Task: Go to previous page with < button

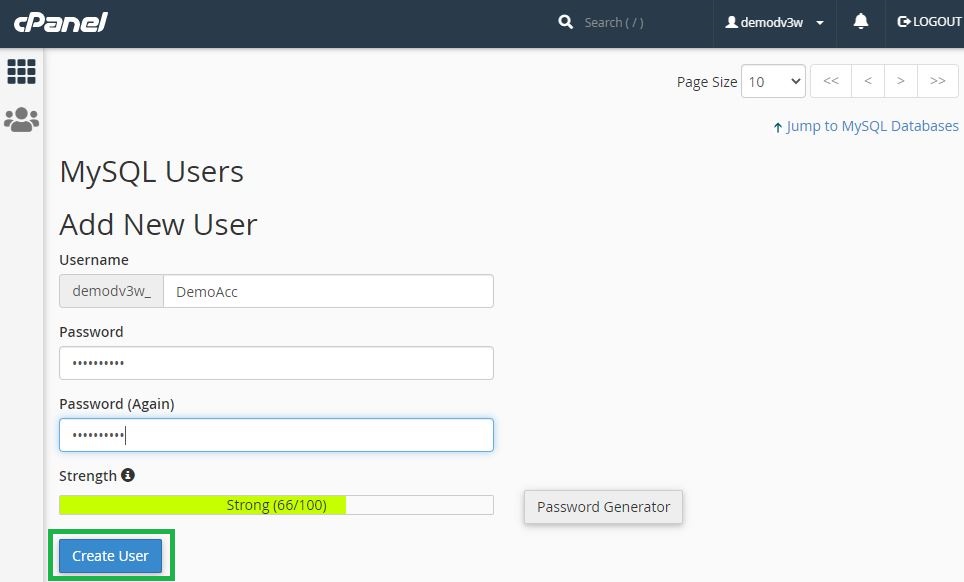Action: pyautogui.click(x=867, y=81)
